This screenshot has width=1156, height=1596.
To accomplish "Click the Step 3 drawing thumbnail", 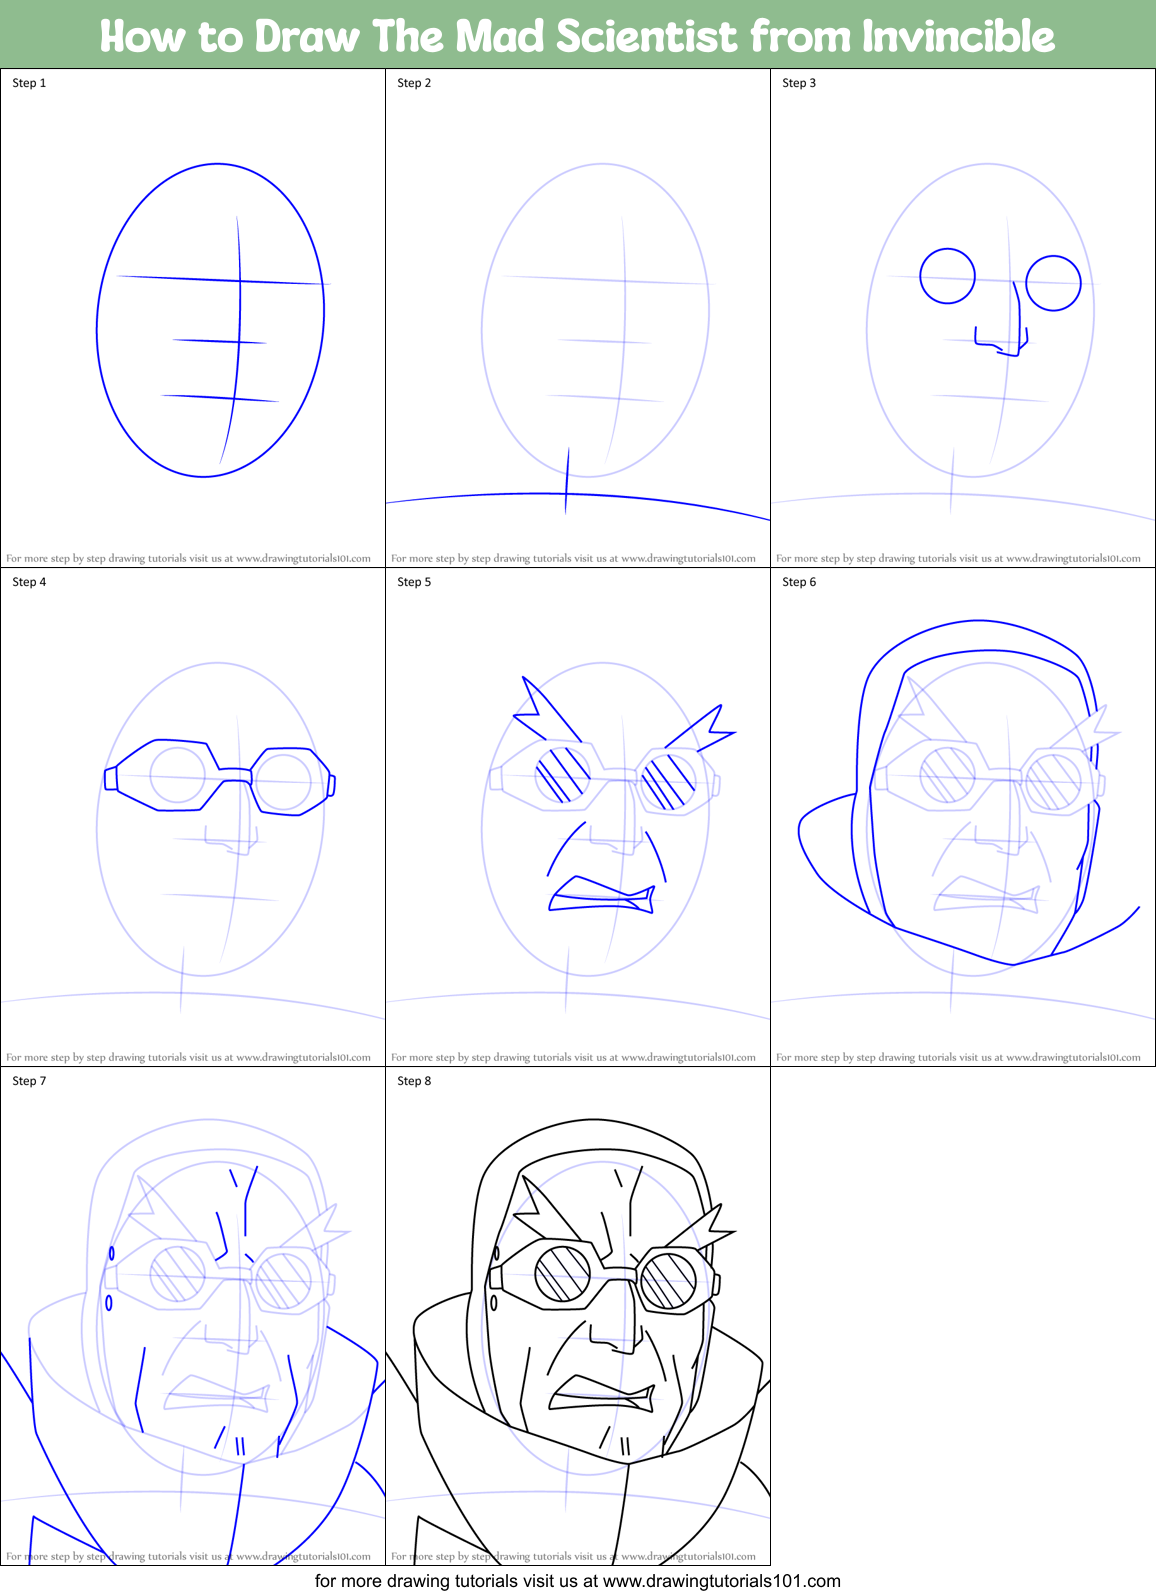I will pos(963,318).
